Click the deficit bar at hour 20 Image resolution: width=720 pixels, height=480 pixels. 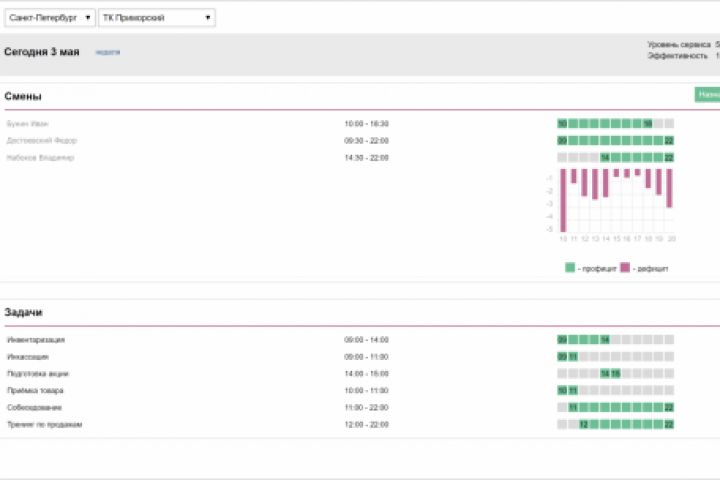669,188
